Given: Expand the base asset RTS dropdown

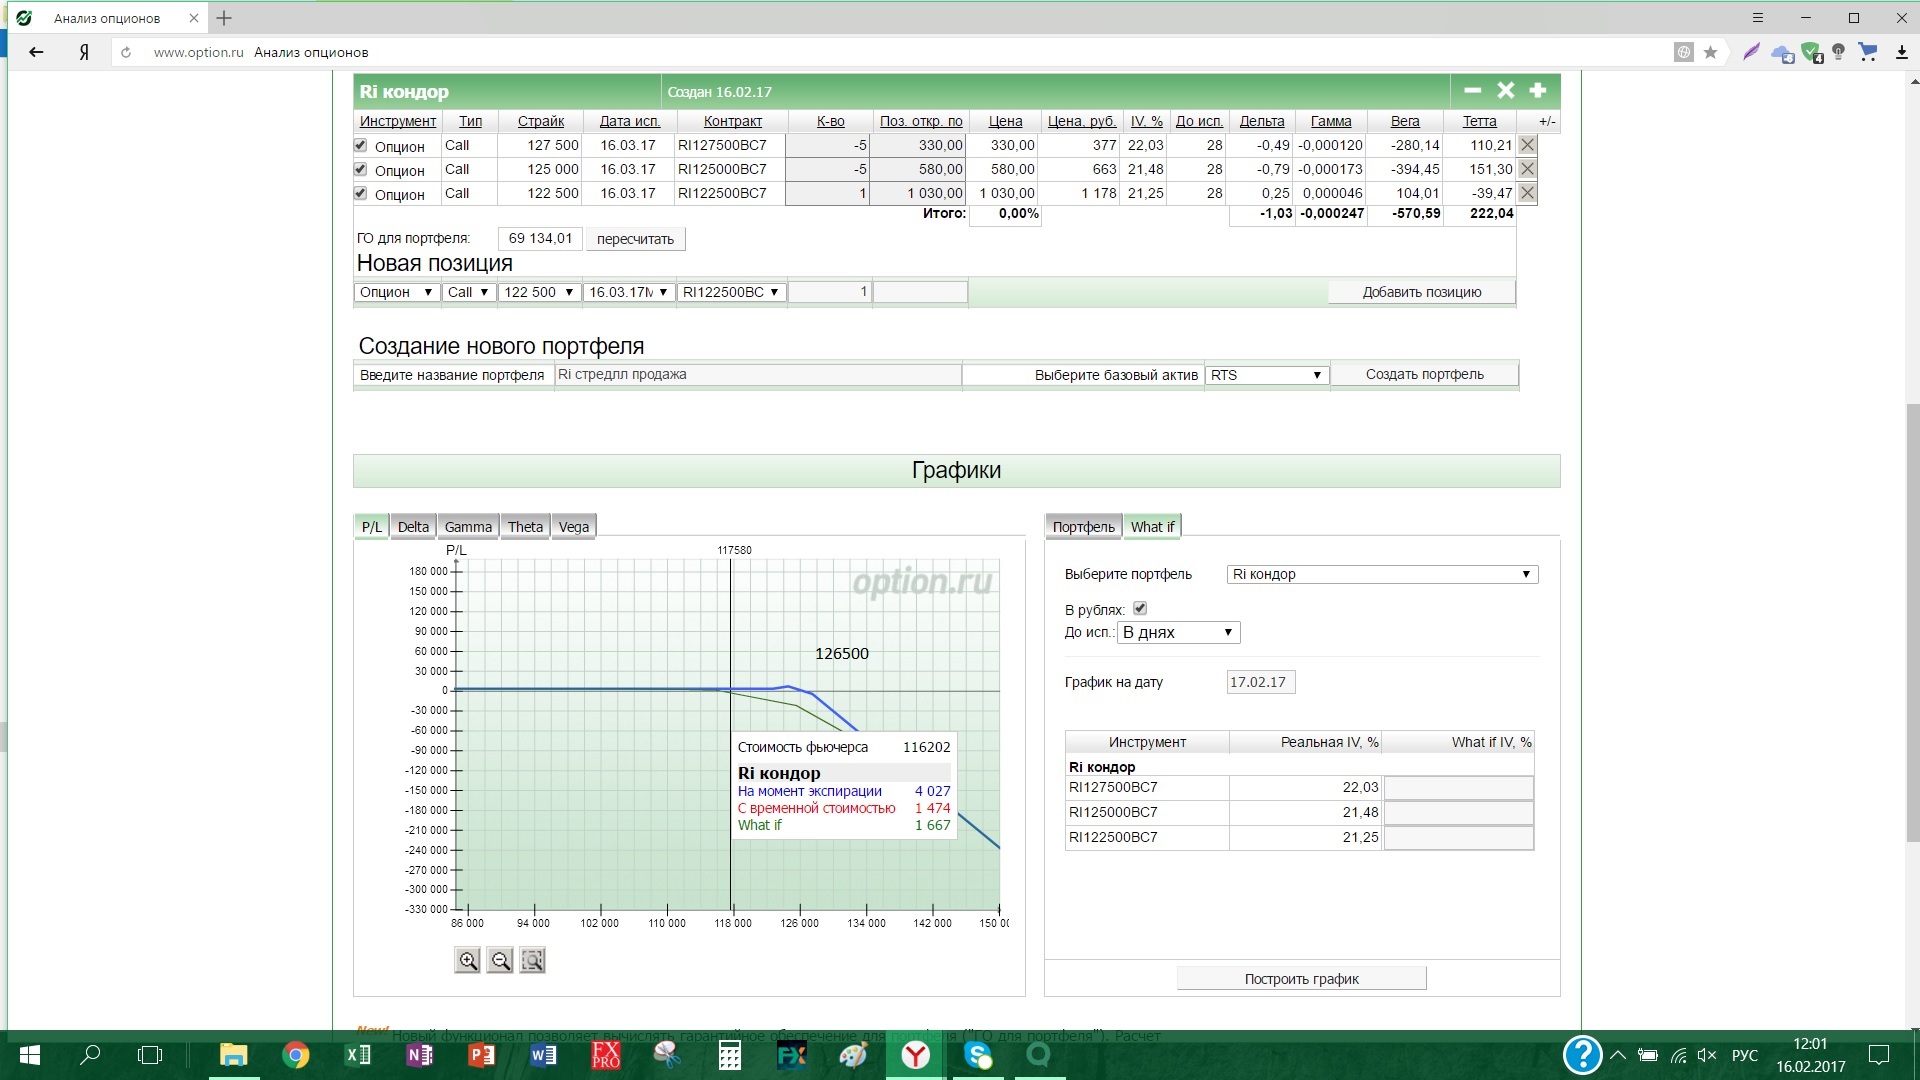Looking at the screenshot, I should click(x=1266, y=375).
